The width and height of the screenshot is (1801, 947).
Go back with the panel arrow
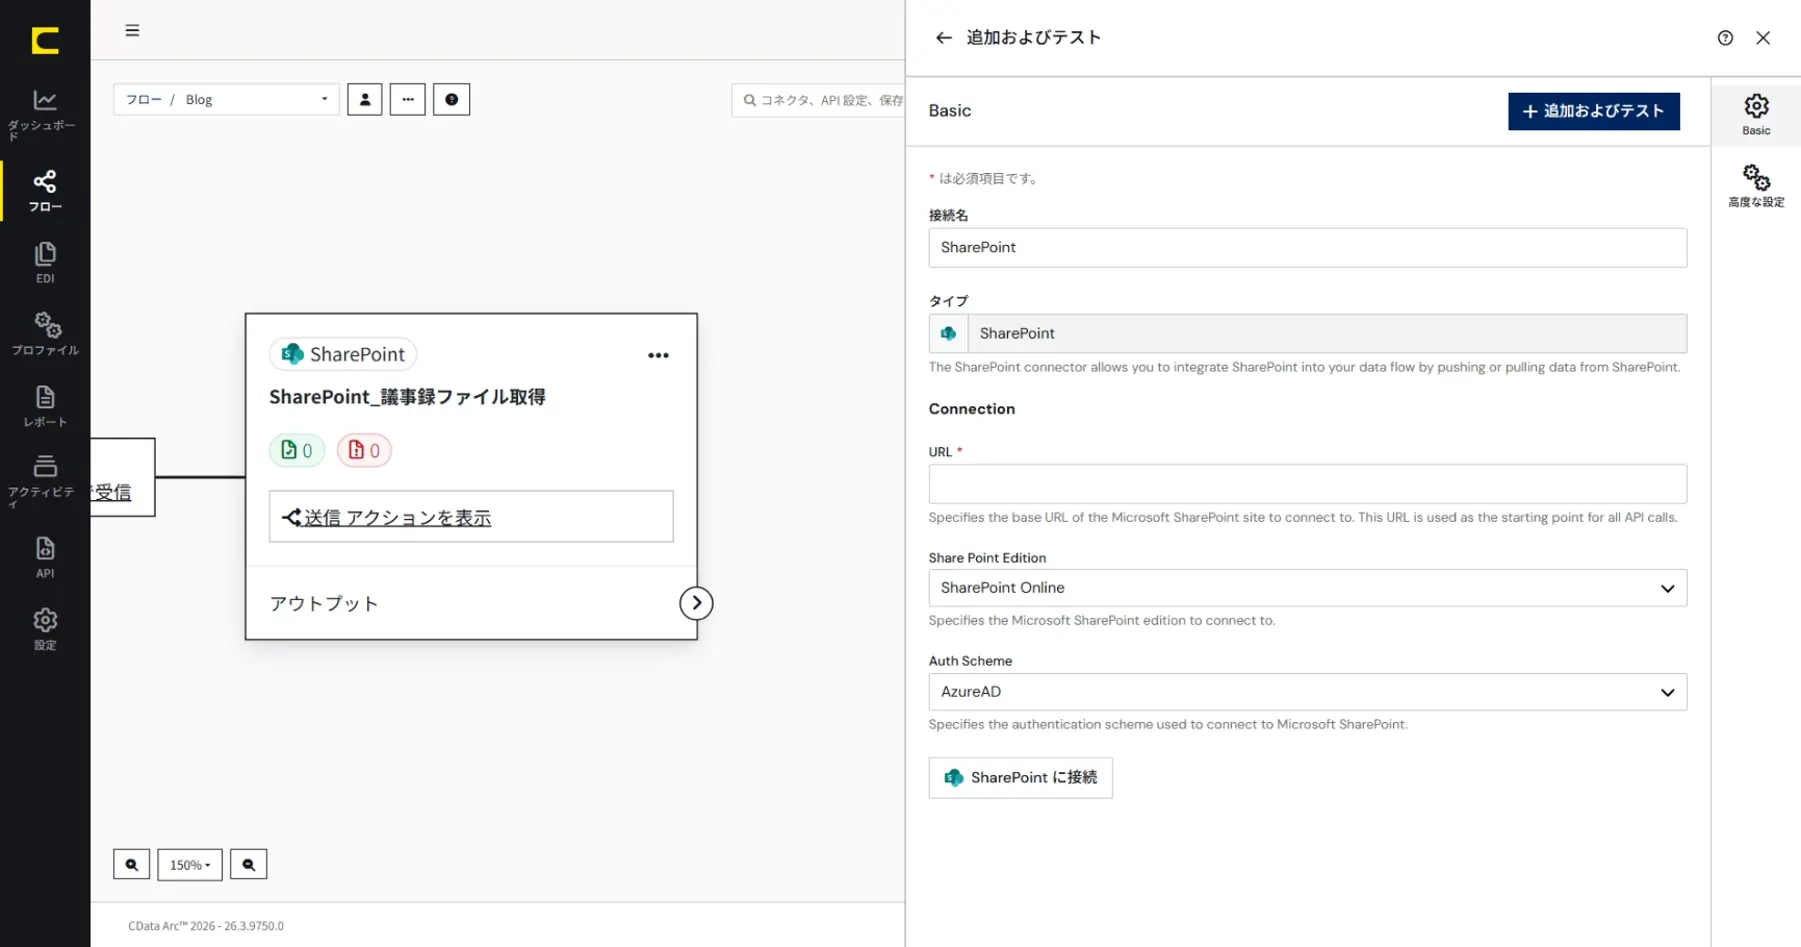(x=943, y=38)
